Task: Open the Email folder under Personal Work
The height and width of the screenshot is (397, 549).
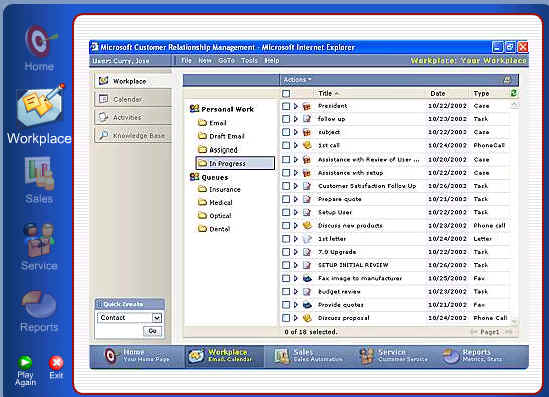Action: (212, 123)
